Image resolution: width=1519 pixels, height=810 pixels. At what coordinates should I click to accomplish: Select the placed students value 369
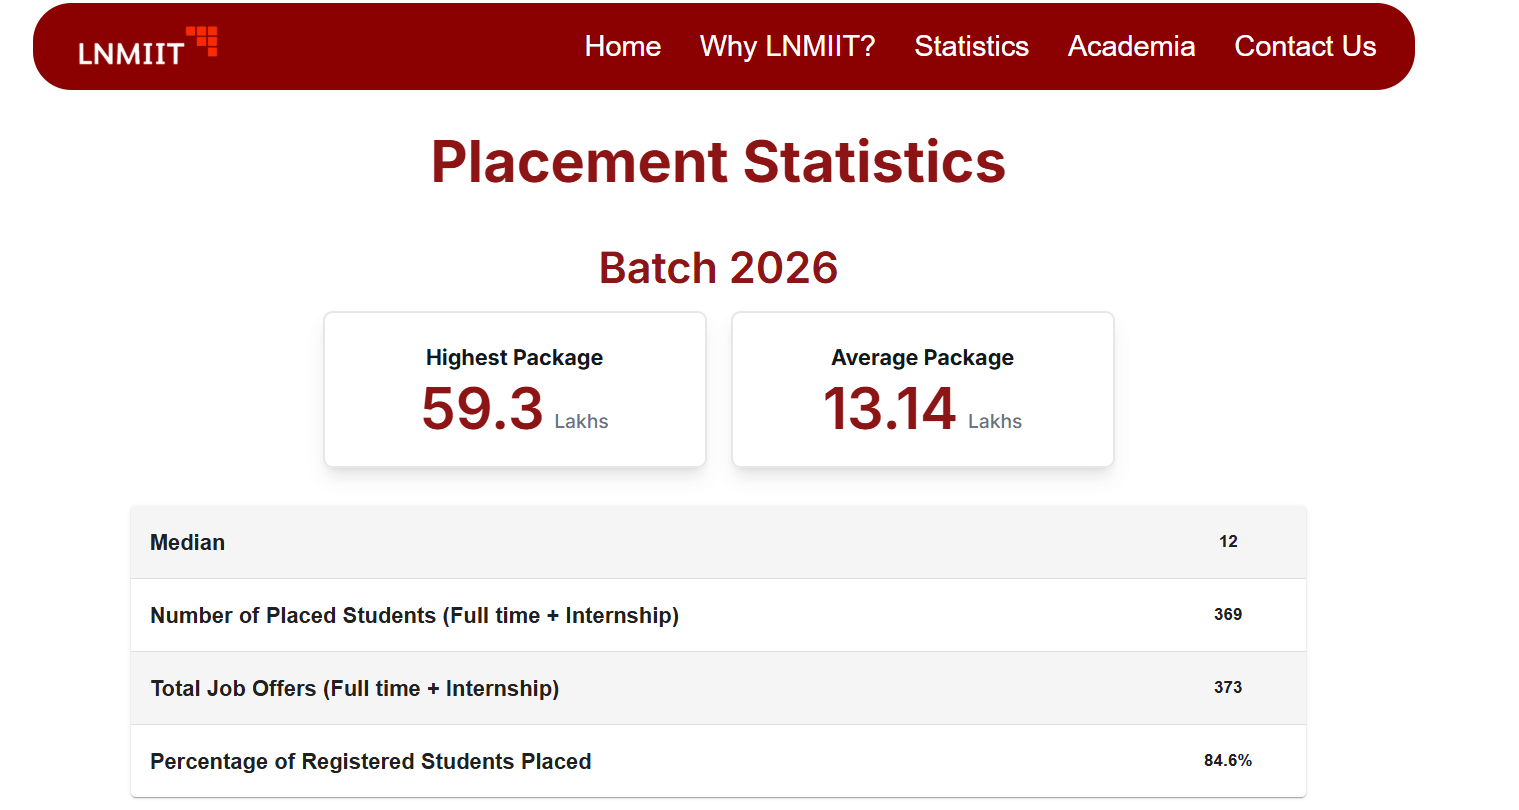1228,615
